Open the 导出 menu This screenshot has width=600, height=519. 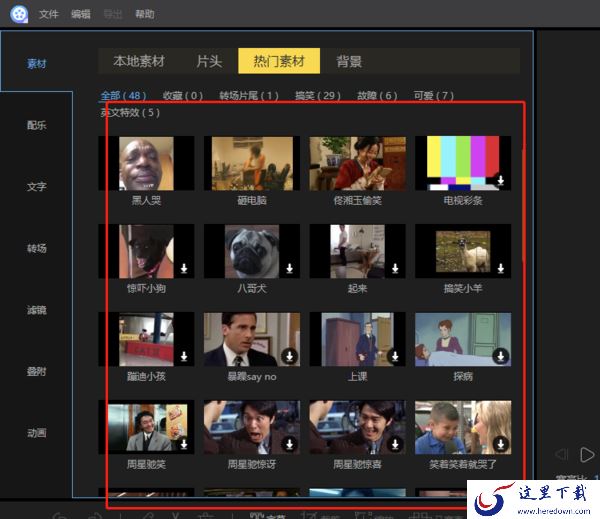113,15
